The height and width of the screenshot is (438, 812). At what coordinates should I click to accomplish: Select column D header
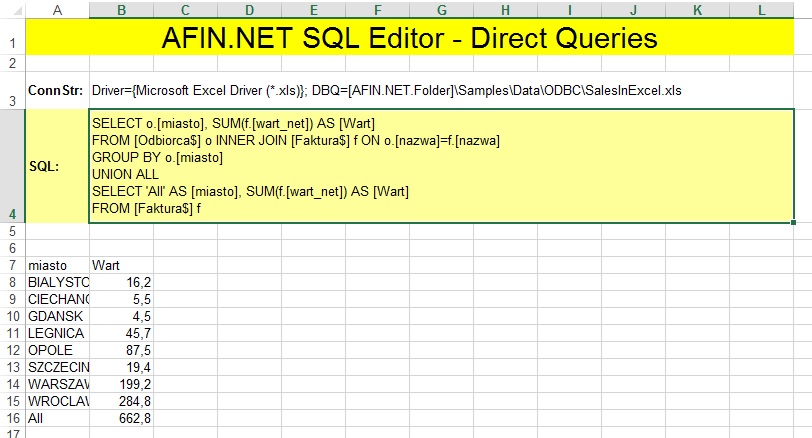[249, 10]
